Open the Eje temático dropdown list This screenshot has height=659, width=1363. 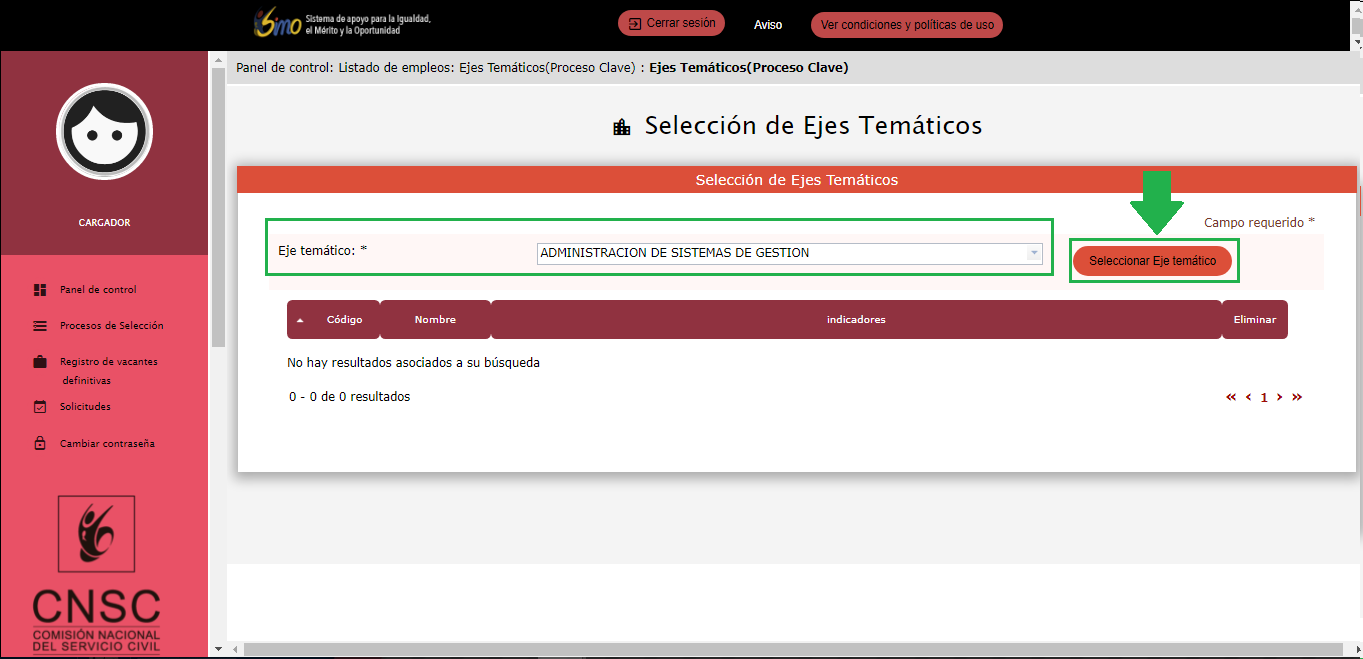tap(1034, 254)
